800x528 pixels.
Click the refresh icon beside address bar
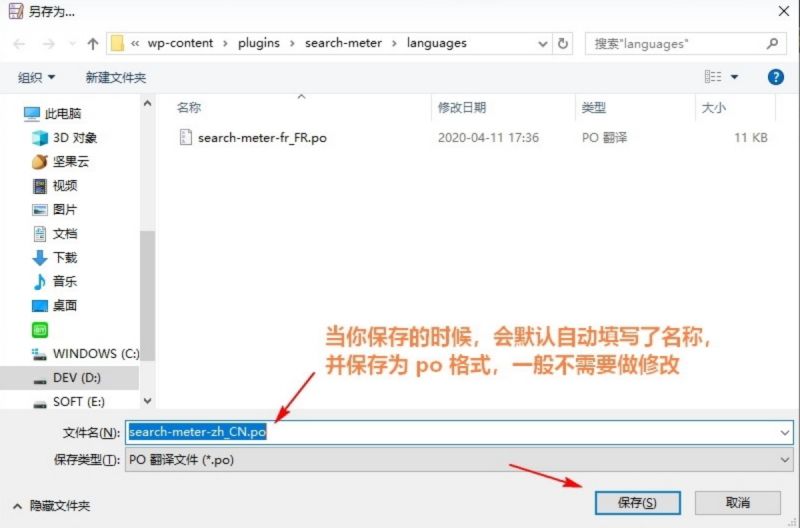click(563, 44)
